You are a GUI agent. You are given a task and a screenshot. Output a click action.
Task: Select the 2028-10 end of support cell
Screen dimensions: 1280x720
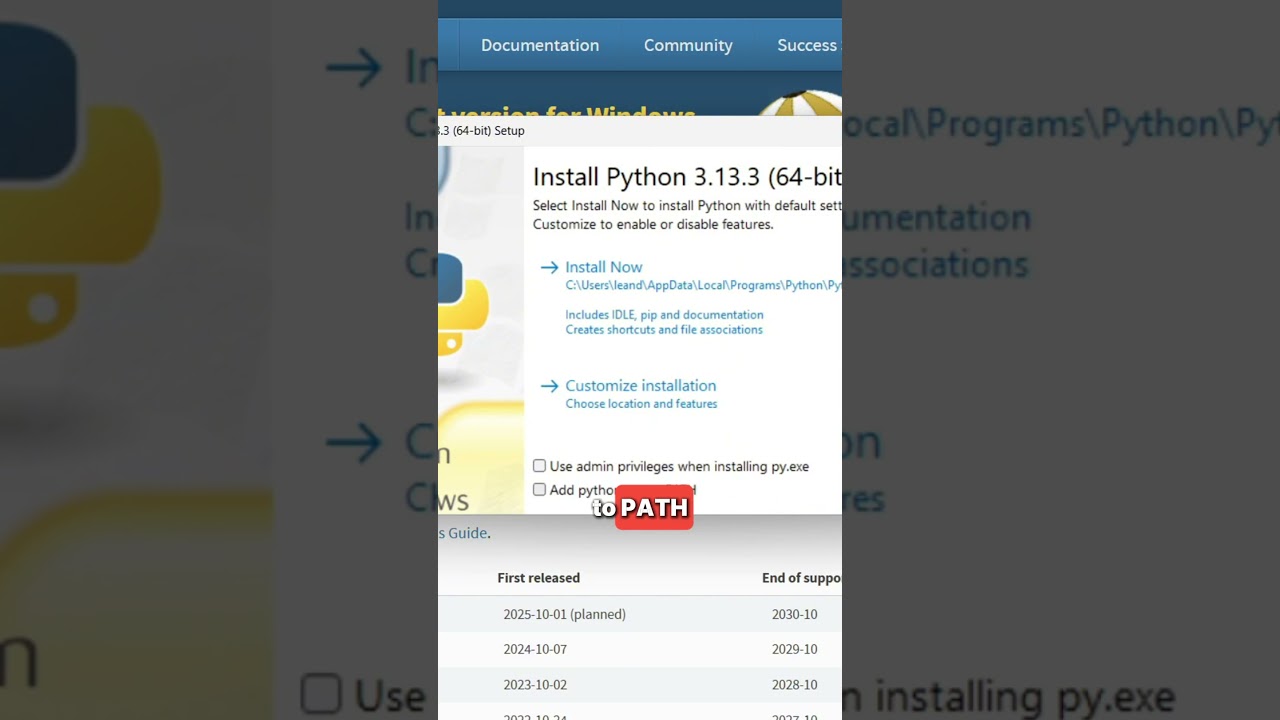795,685
